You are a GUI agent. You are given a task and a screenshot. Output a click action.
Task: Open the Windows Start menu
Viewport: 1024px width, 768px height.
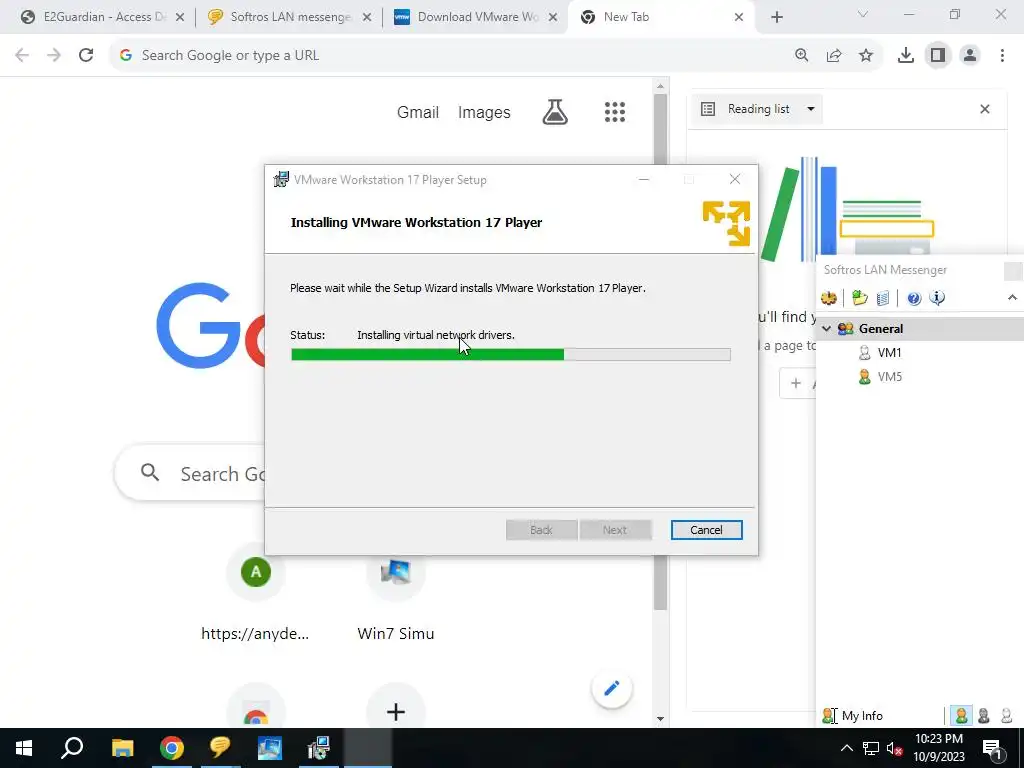coord(24,748)
